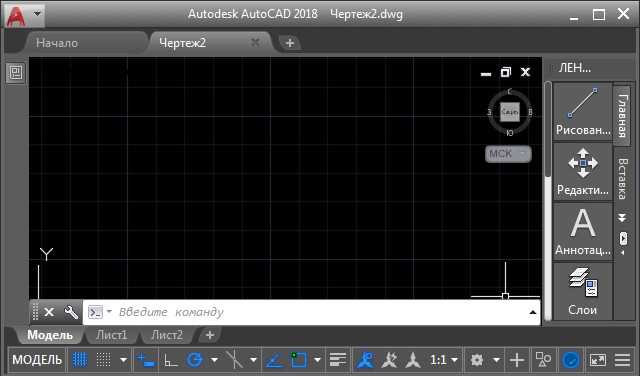The height and width of the screenshot is (376, 640).
Task: Toggle dynamic input in status bar
Action: tap(147, 360)
